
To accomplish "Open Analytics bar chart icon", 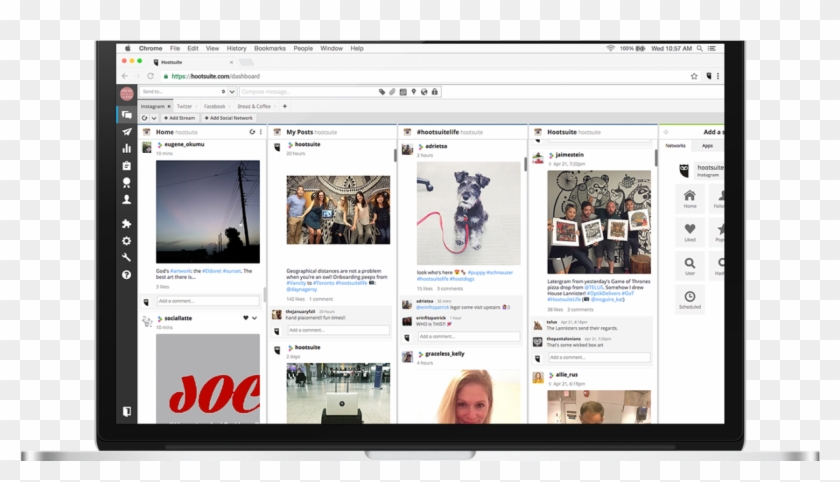I will click(126, 148).
